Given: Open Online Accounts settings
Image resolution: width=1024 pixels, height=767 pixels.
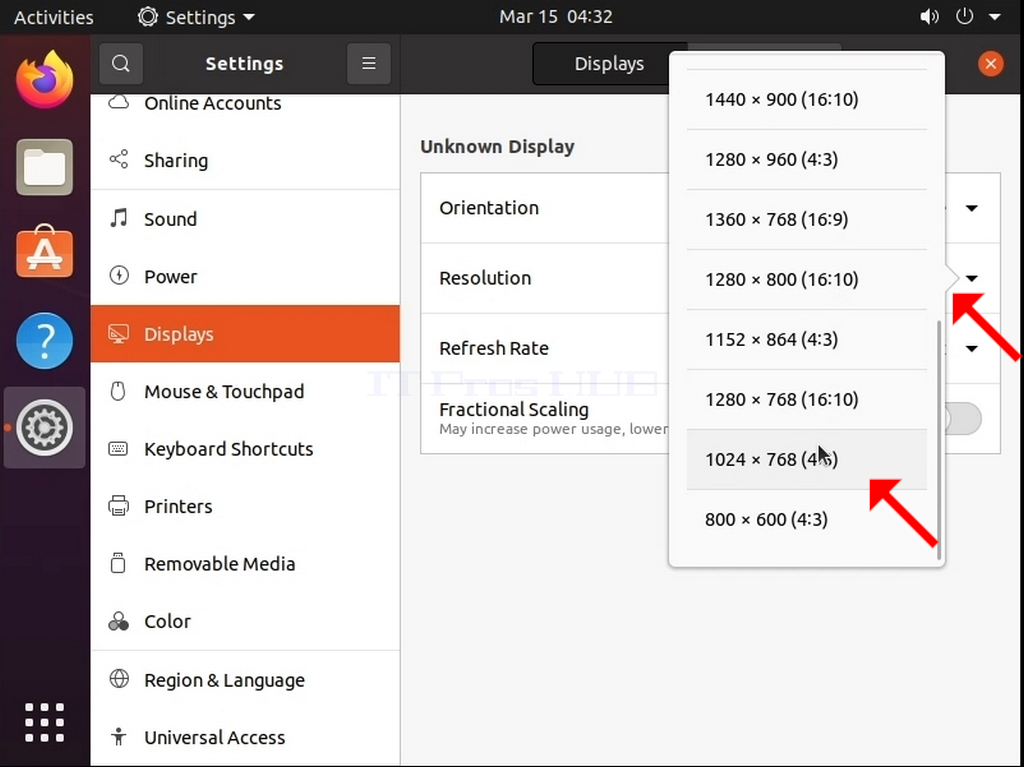Looking at the screenshot, I should pyautogui.click(x=246, y=103).
